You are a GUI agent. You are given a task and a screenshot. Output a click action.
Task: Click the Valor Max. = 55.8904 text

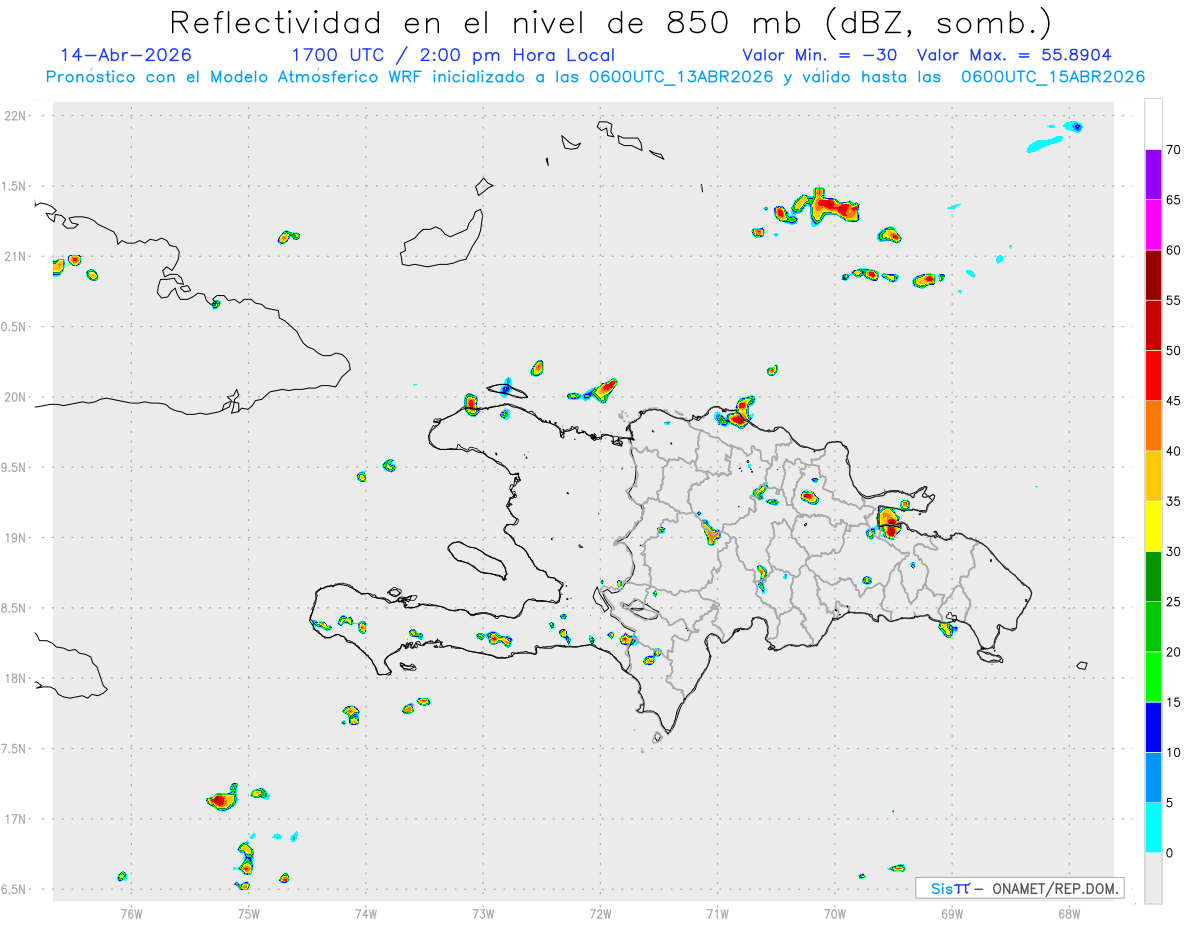tap(1014, 55)
